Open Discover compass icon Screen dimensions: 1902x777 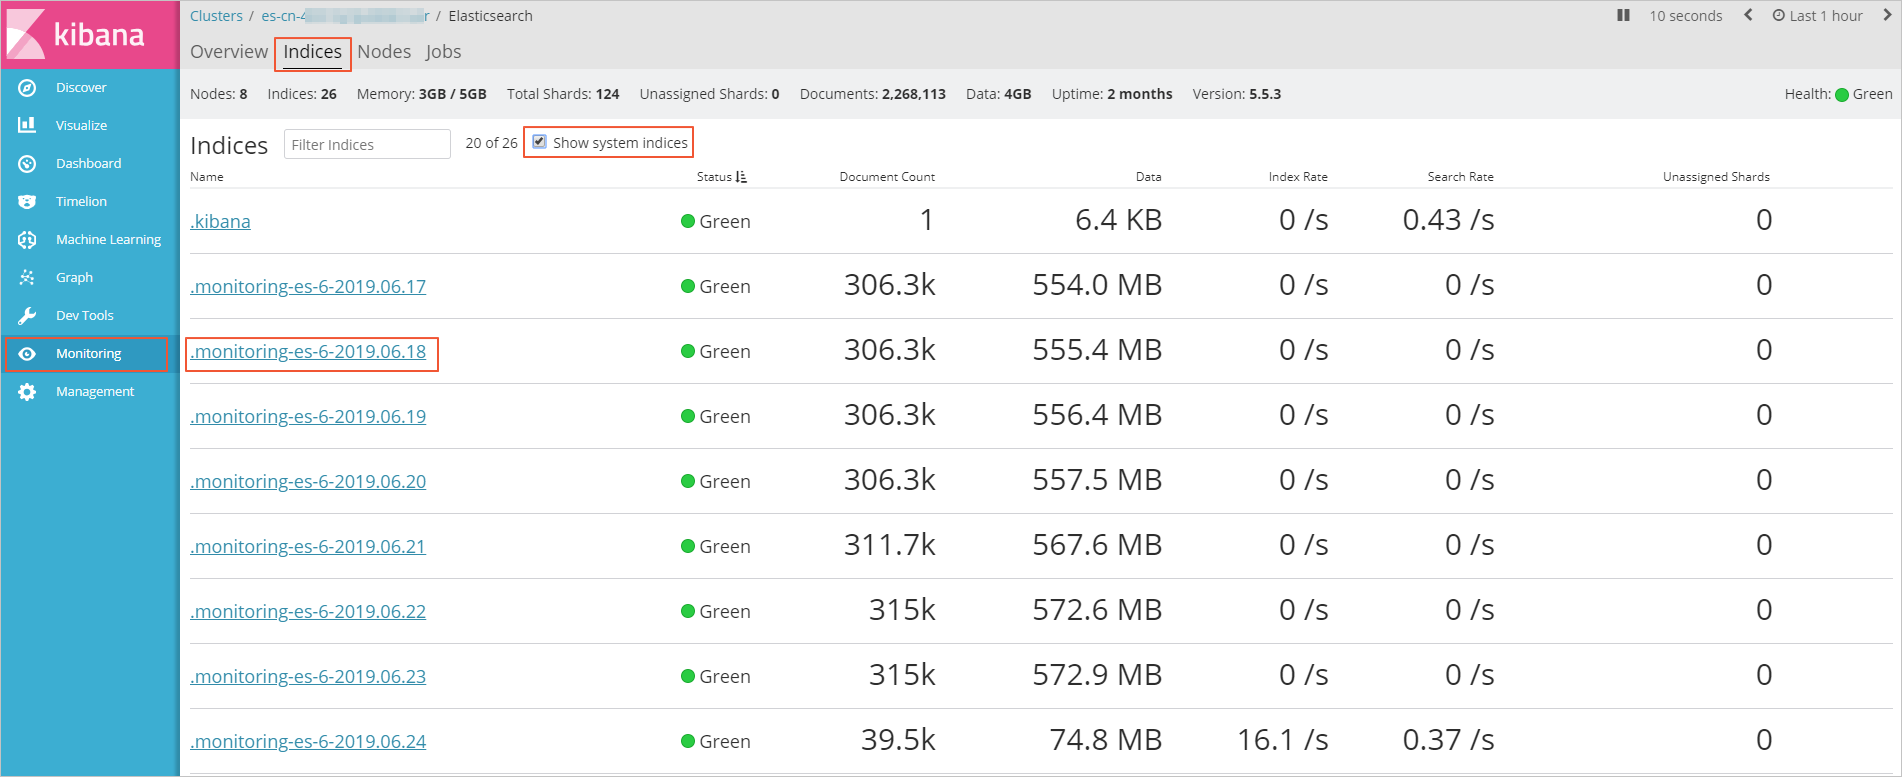[27, 88]
